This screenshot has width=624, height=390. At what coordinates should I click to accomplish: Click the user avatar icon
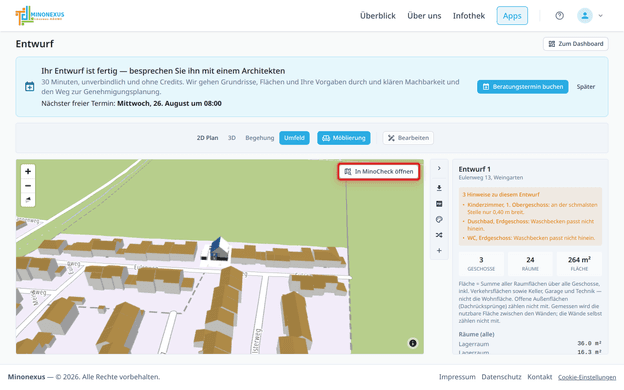click(585, 16)
